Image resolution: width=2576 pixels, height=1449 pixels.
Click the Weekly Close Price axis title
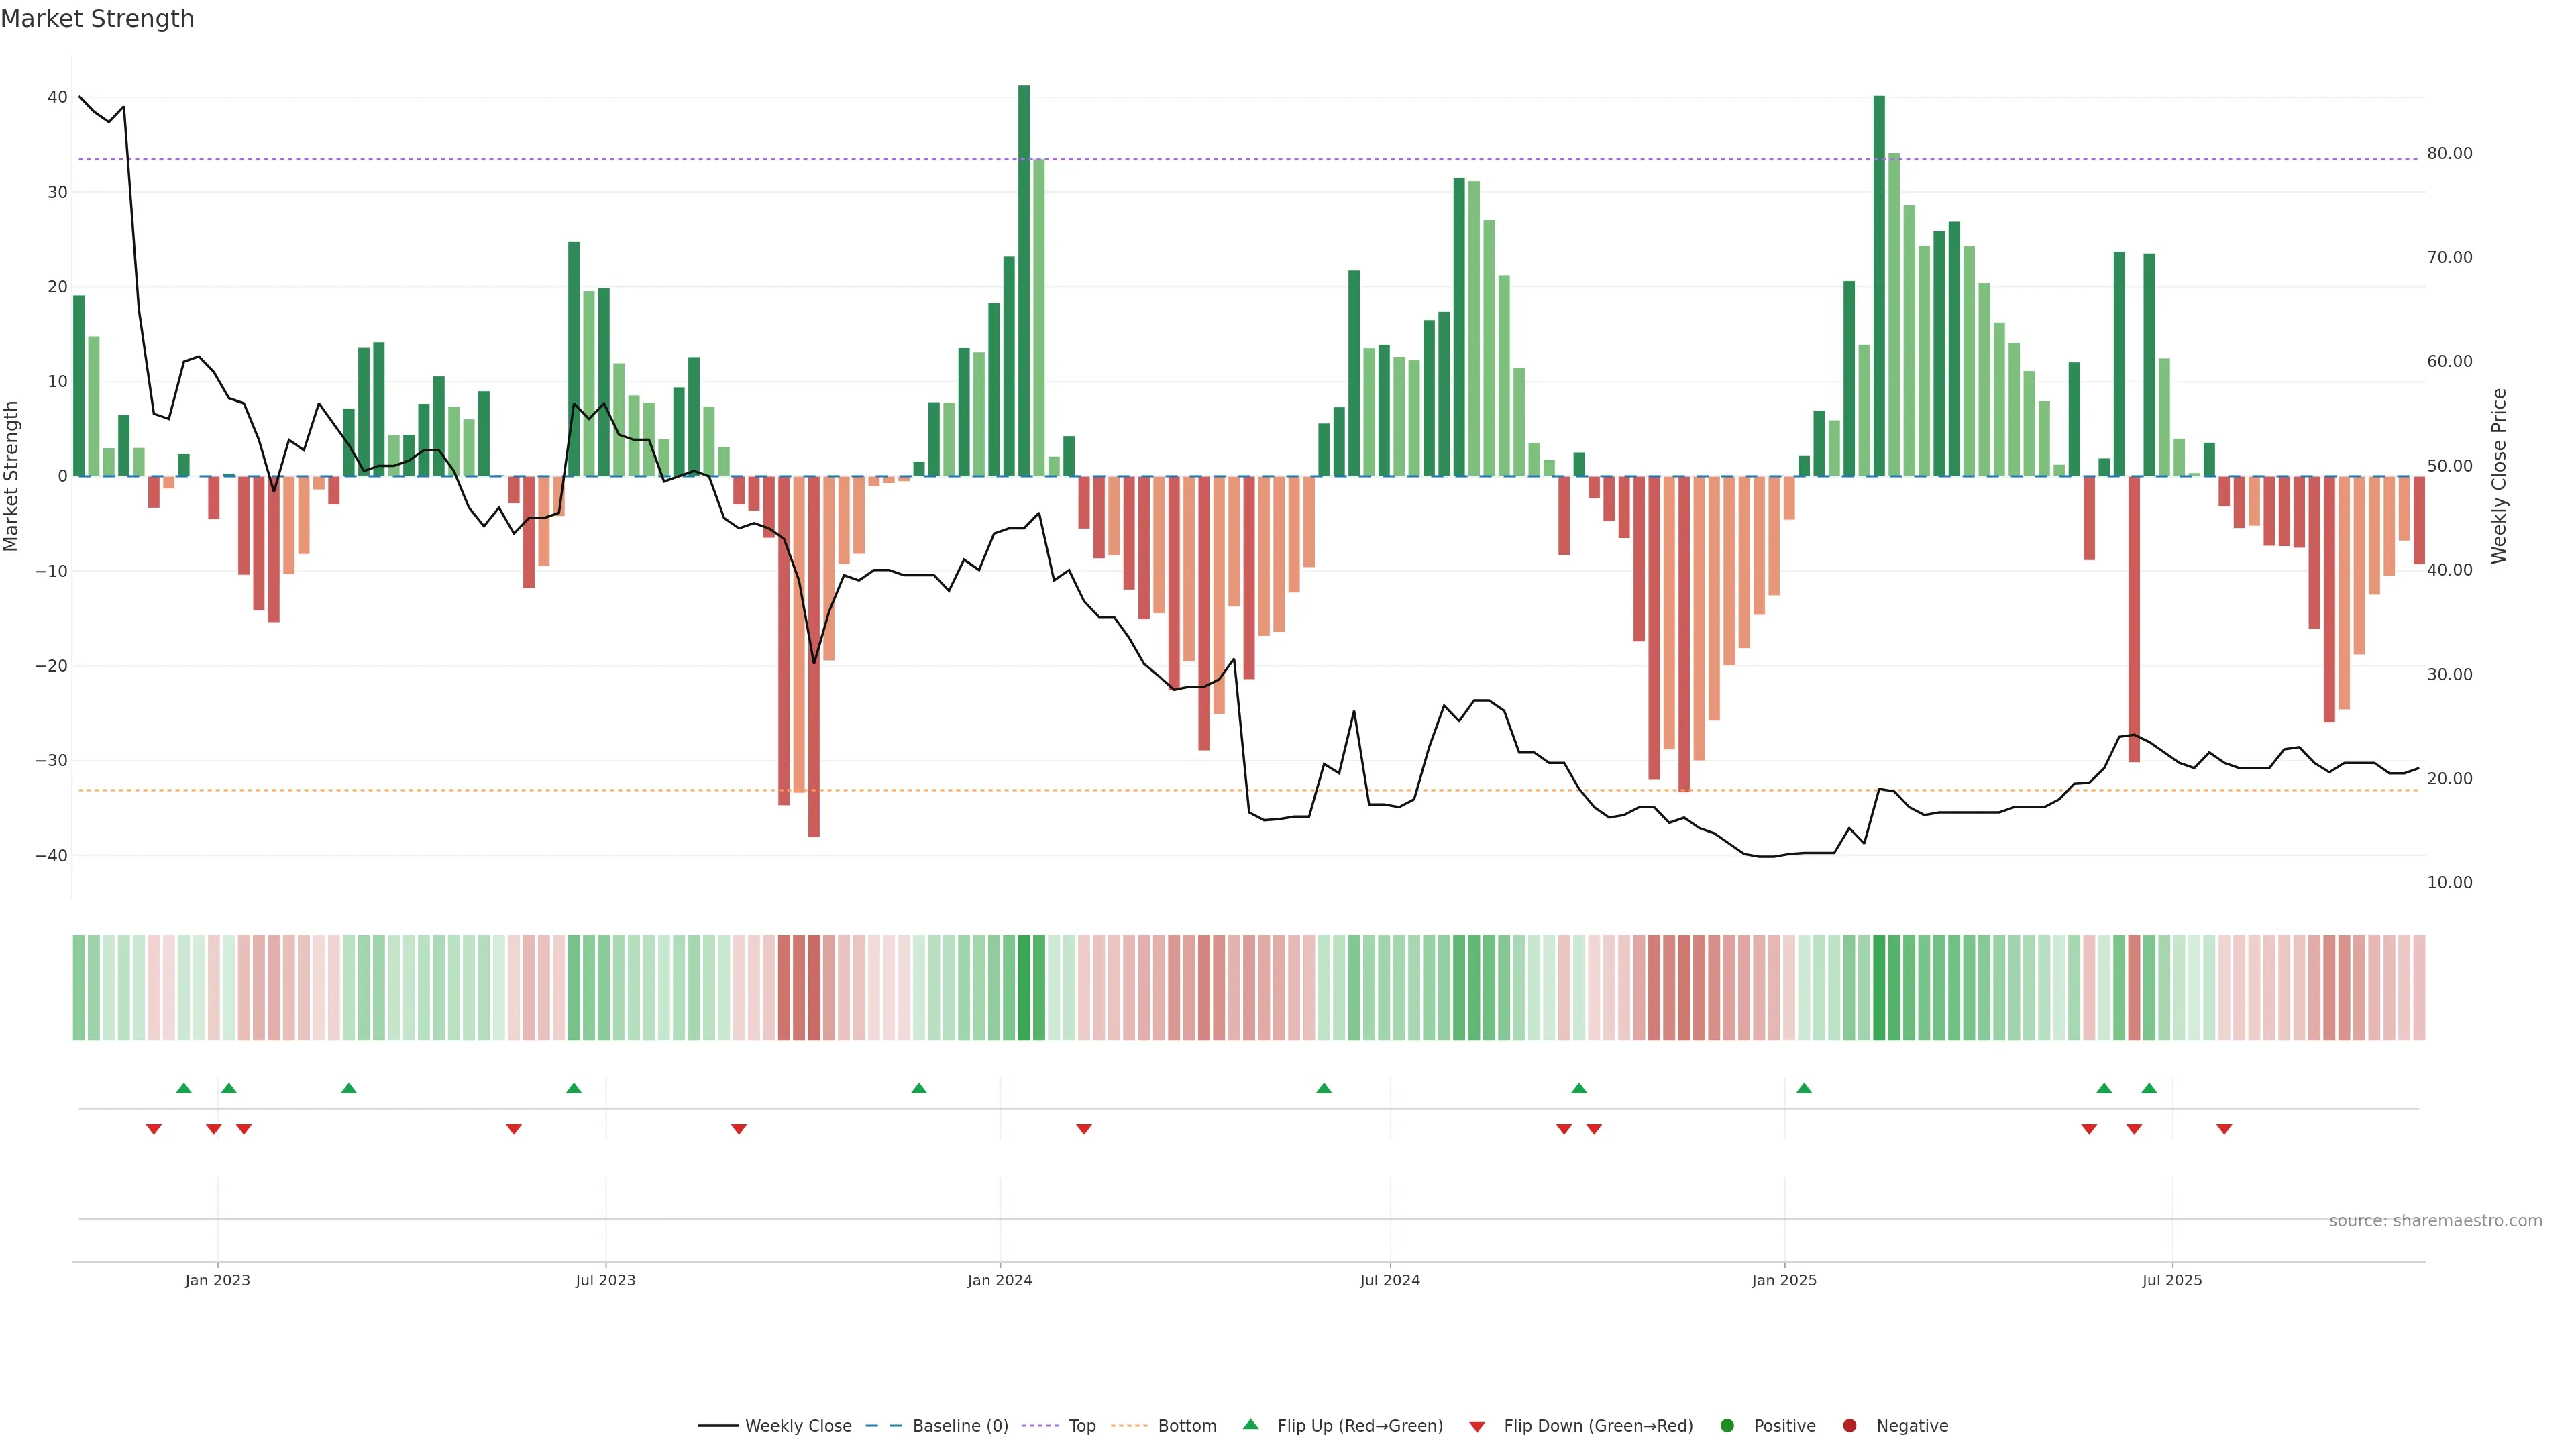2499,476
